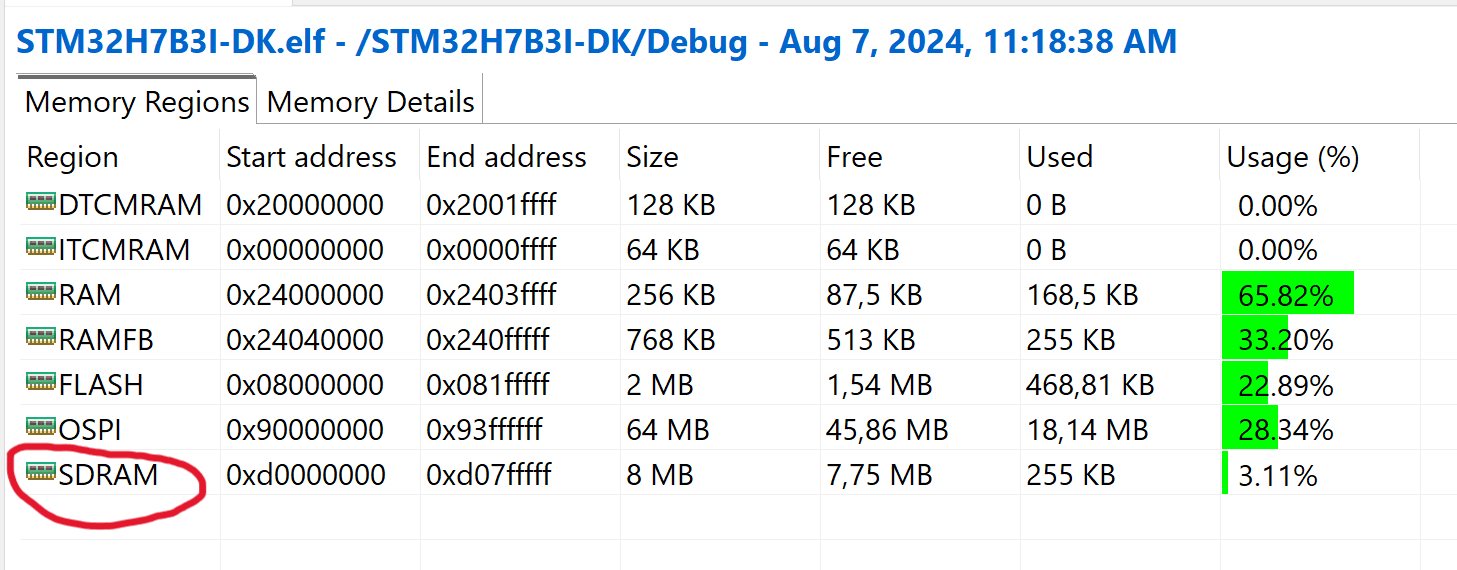This screenshot has width=1457, height=570.
Task: Sort by the Region column header
Action: (73, 157)
